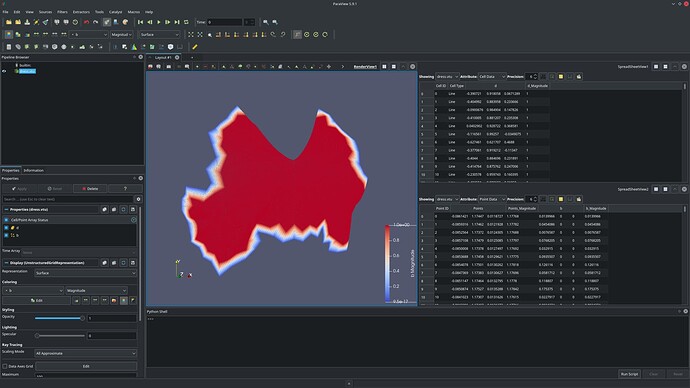The width and height of the screenshot is (690, 388).
Task: Click the Edit button beside Data Axes Grid
Action: 86,366
